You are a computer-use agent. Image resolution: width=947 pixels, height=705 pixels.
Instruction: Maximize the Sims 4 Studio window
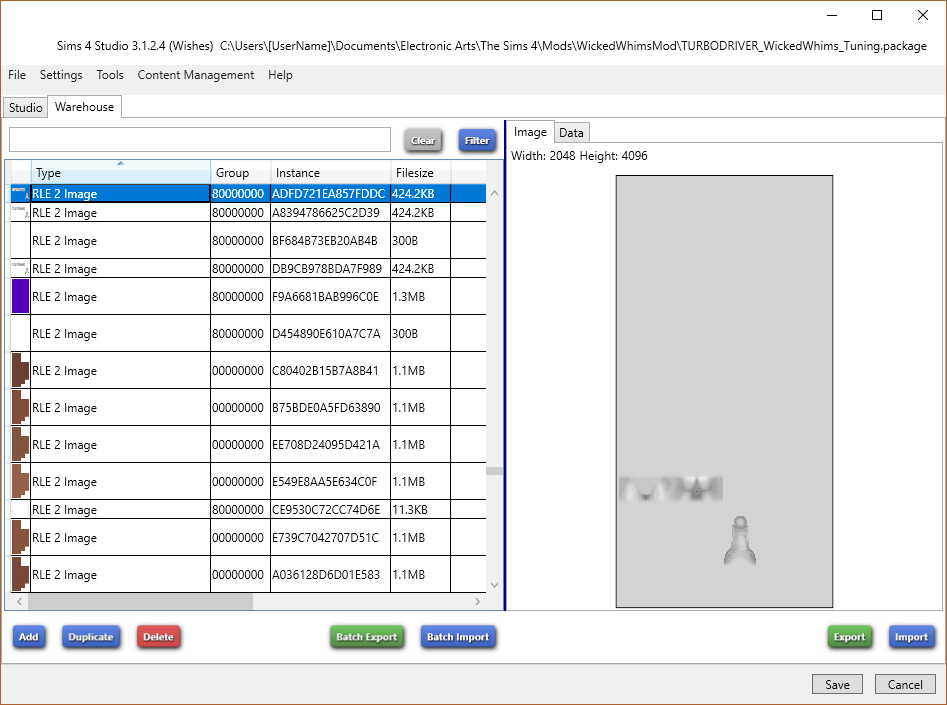[x=877, y=16]
